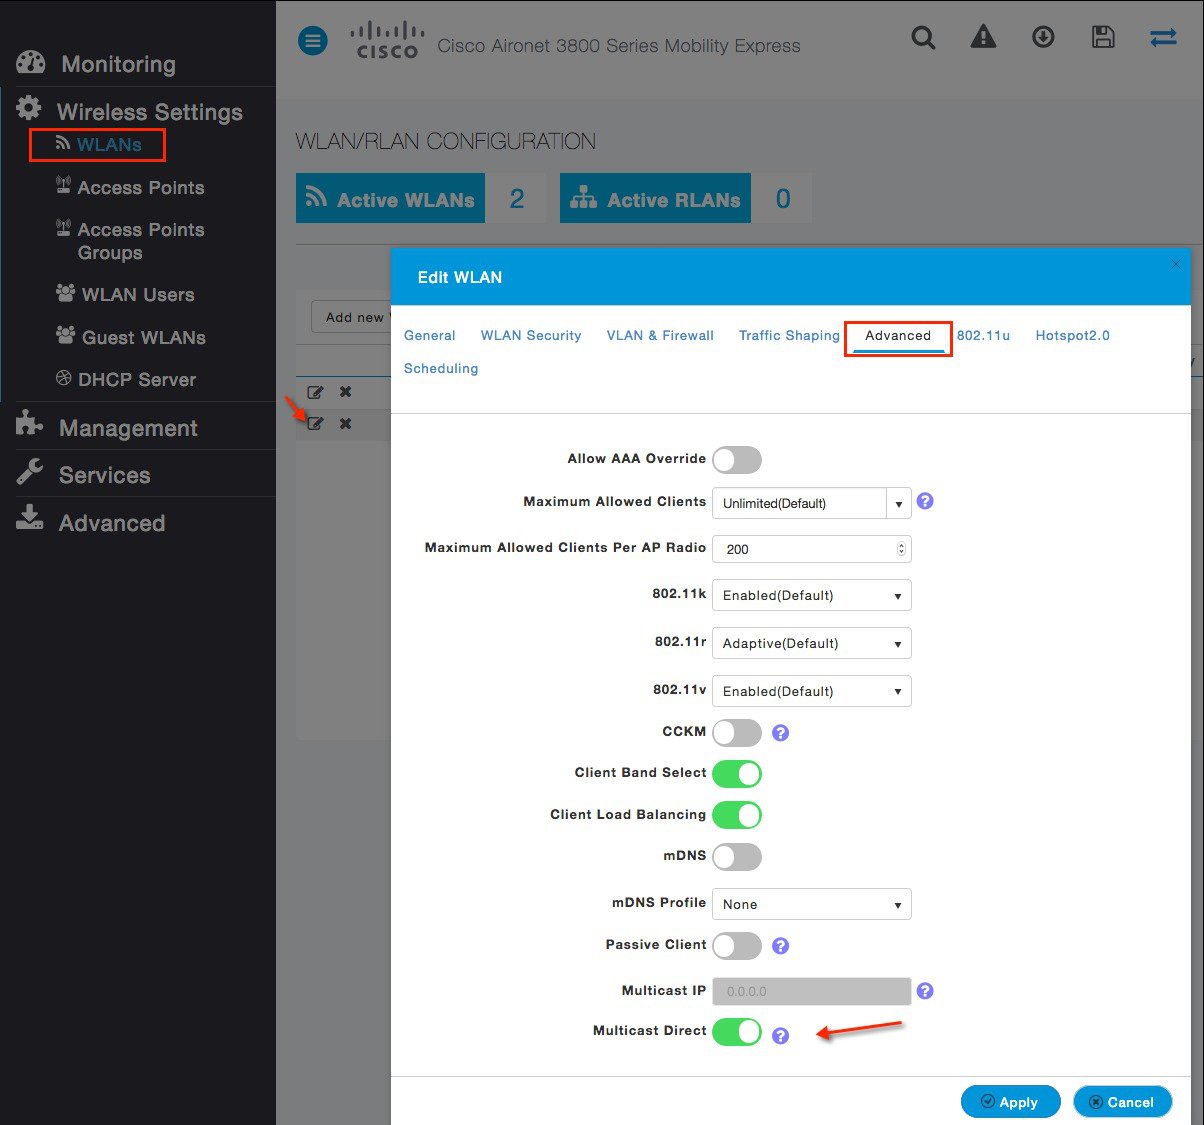Image resolution: width=1204 pixels, height=1125 pixels.
Task: Click help icon next to Multicast Direct
Action: tap(781, 1036)
